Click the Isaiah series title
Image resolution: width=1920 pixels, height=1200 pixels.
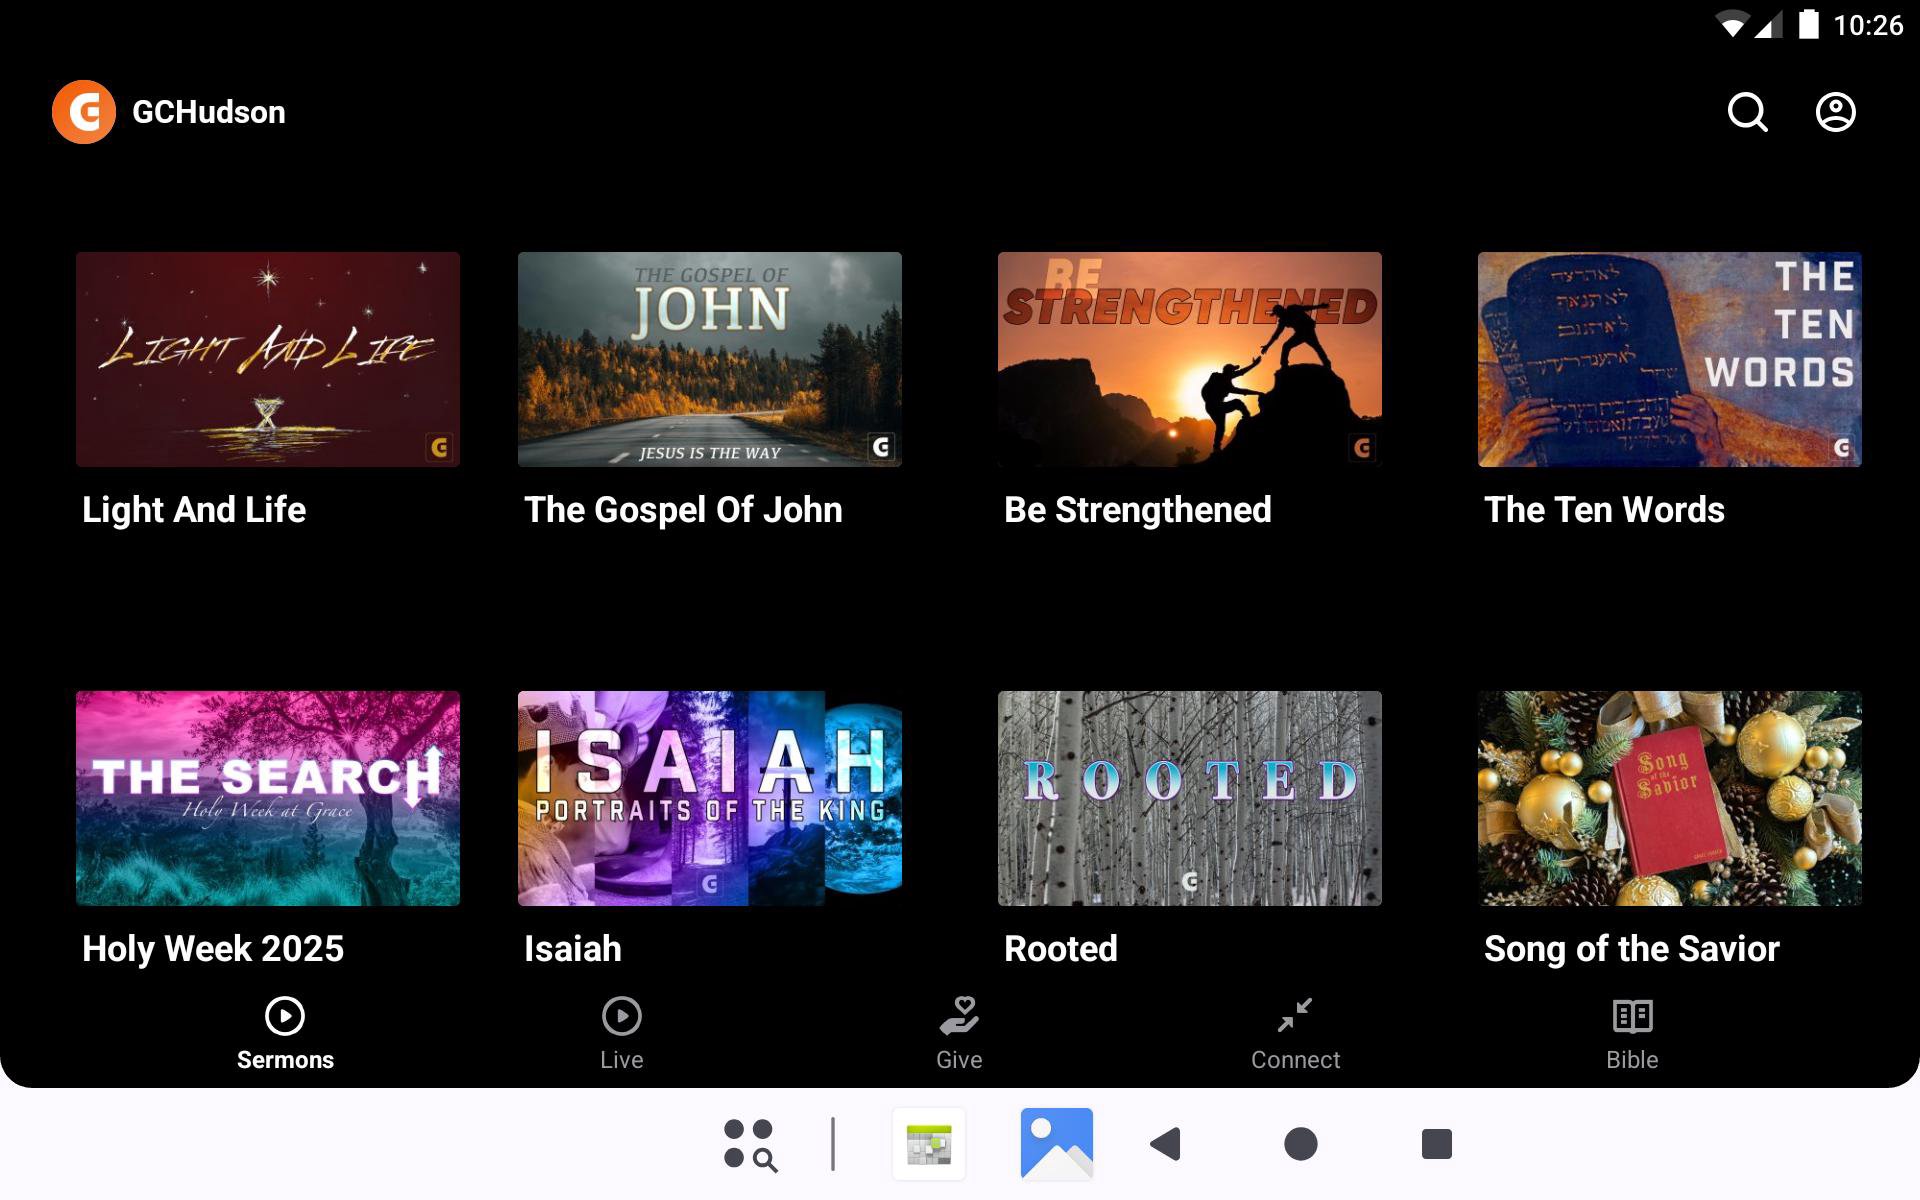click(573, 948)
